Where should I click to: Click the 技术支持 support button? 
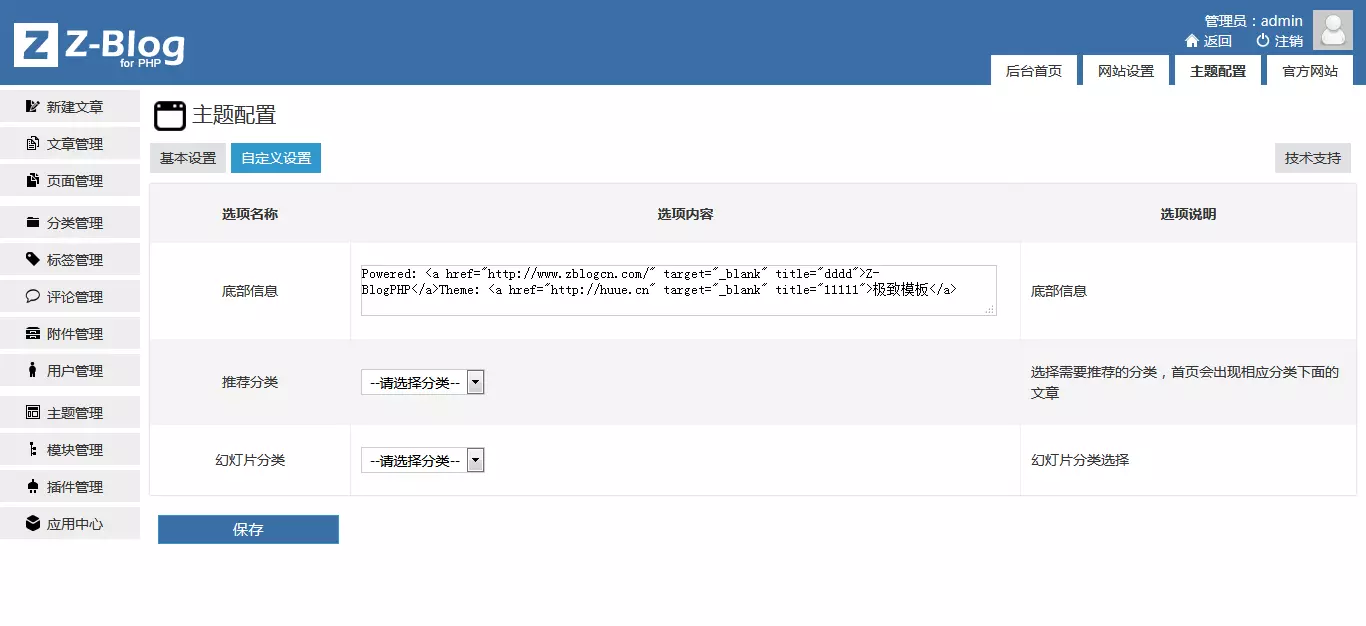click(x=1312, y=157)
